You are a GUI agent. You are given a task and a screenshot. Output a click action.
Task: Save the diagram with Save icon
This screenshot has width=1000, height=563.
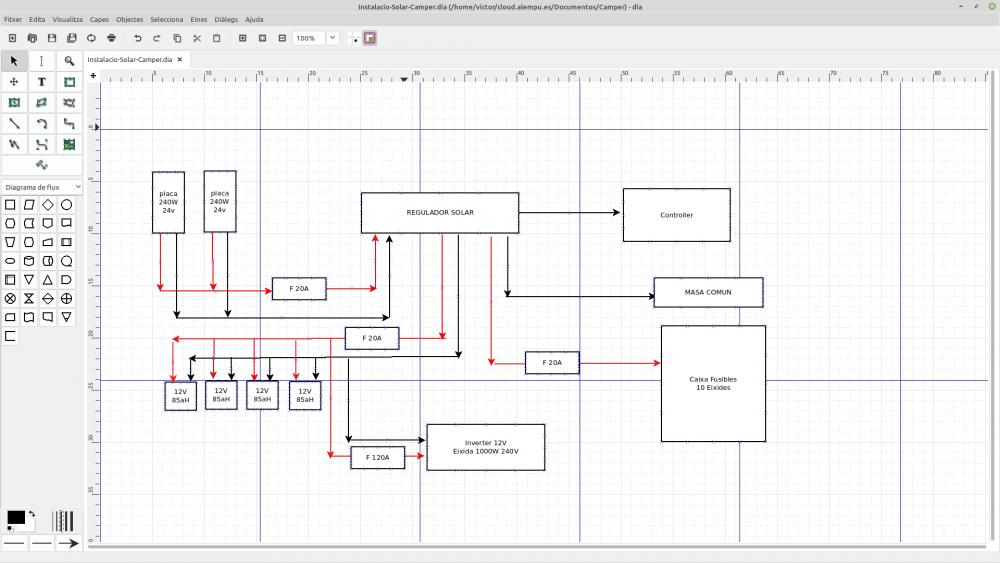coord(52,38)
